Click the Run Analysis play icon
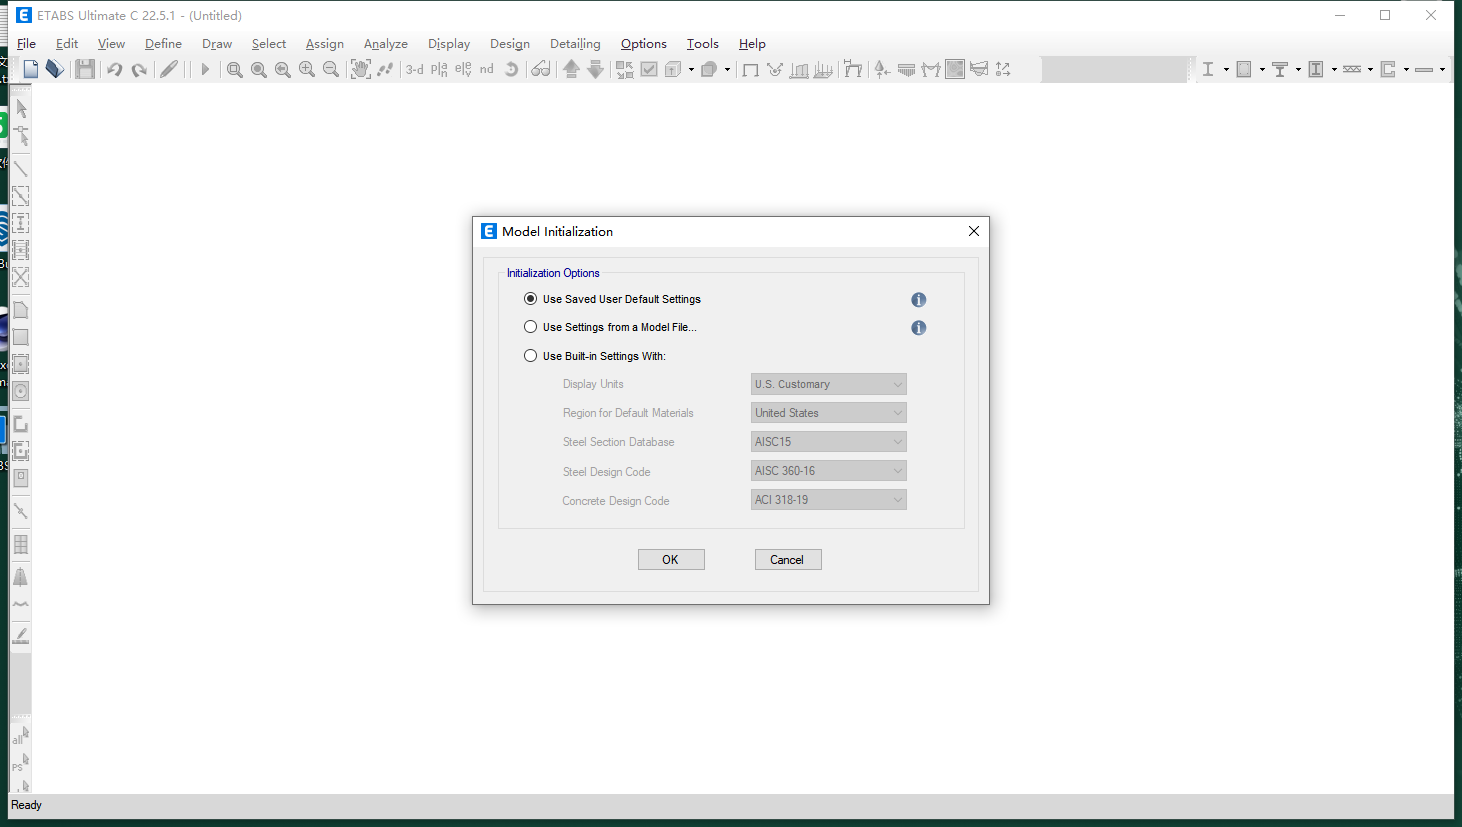This screenshot has height=827, width=1462. click(x=205, y=69)
